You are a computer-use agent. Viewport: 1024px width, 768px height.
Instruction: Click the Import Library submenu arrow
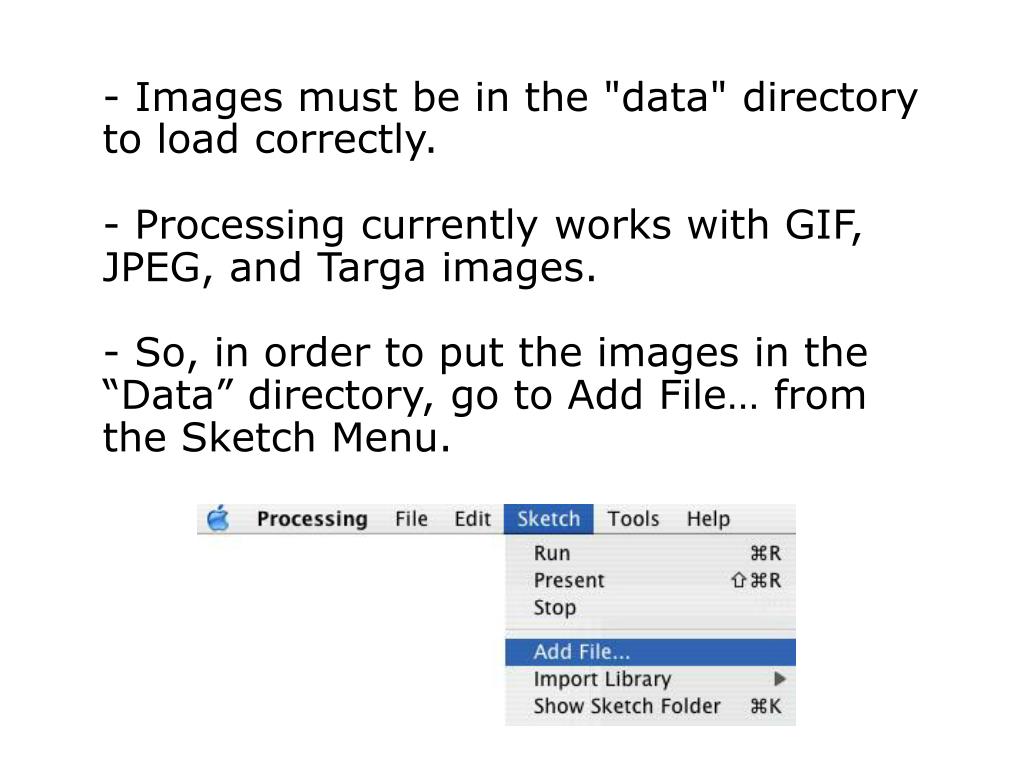pos(779,679)
